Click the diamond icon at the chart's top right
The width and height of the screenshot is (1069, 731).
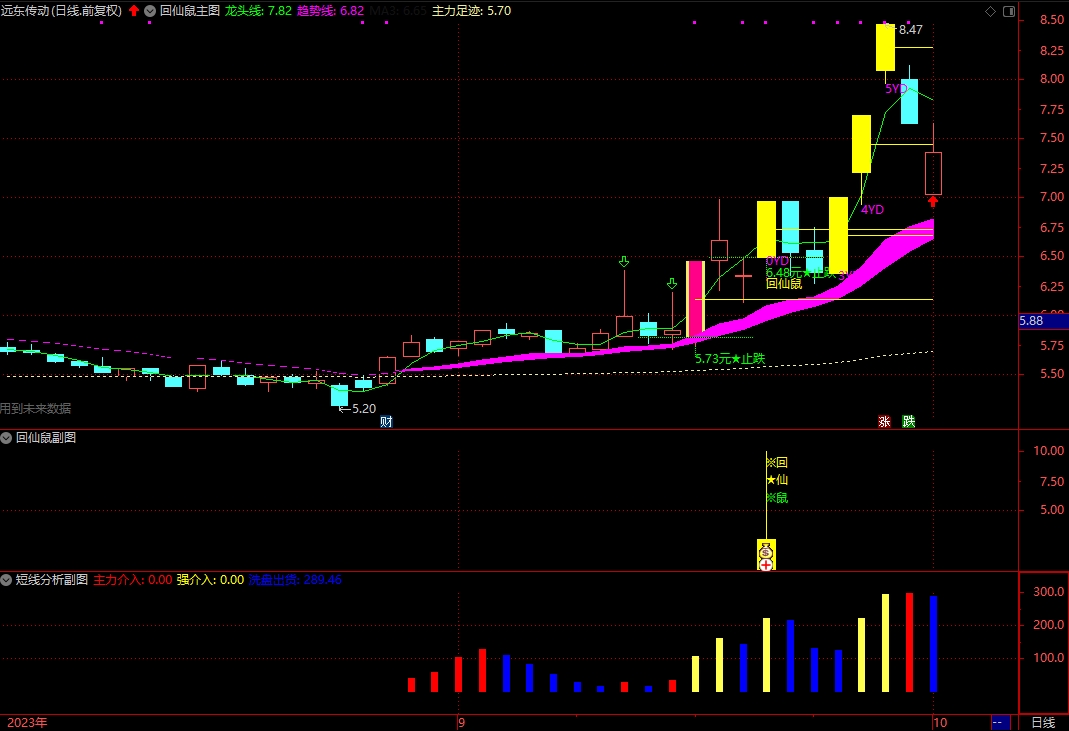tap(991, 11)
